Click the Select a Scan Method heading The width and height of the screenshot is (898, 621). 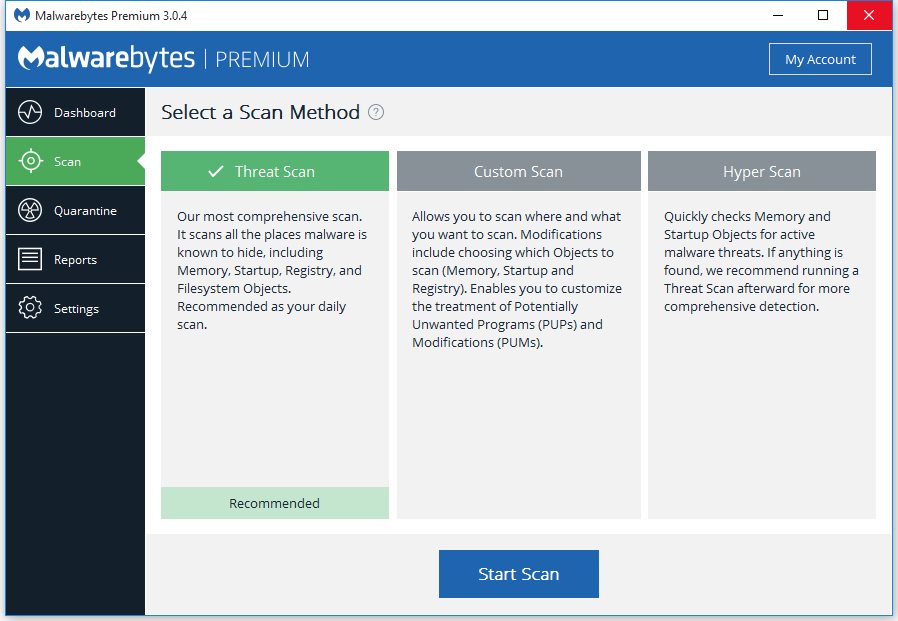coord(261,112)
